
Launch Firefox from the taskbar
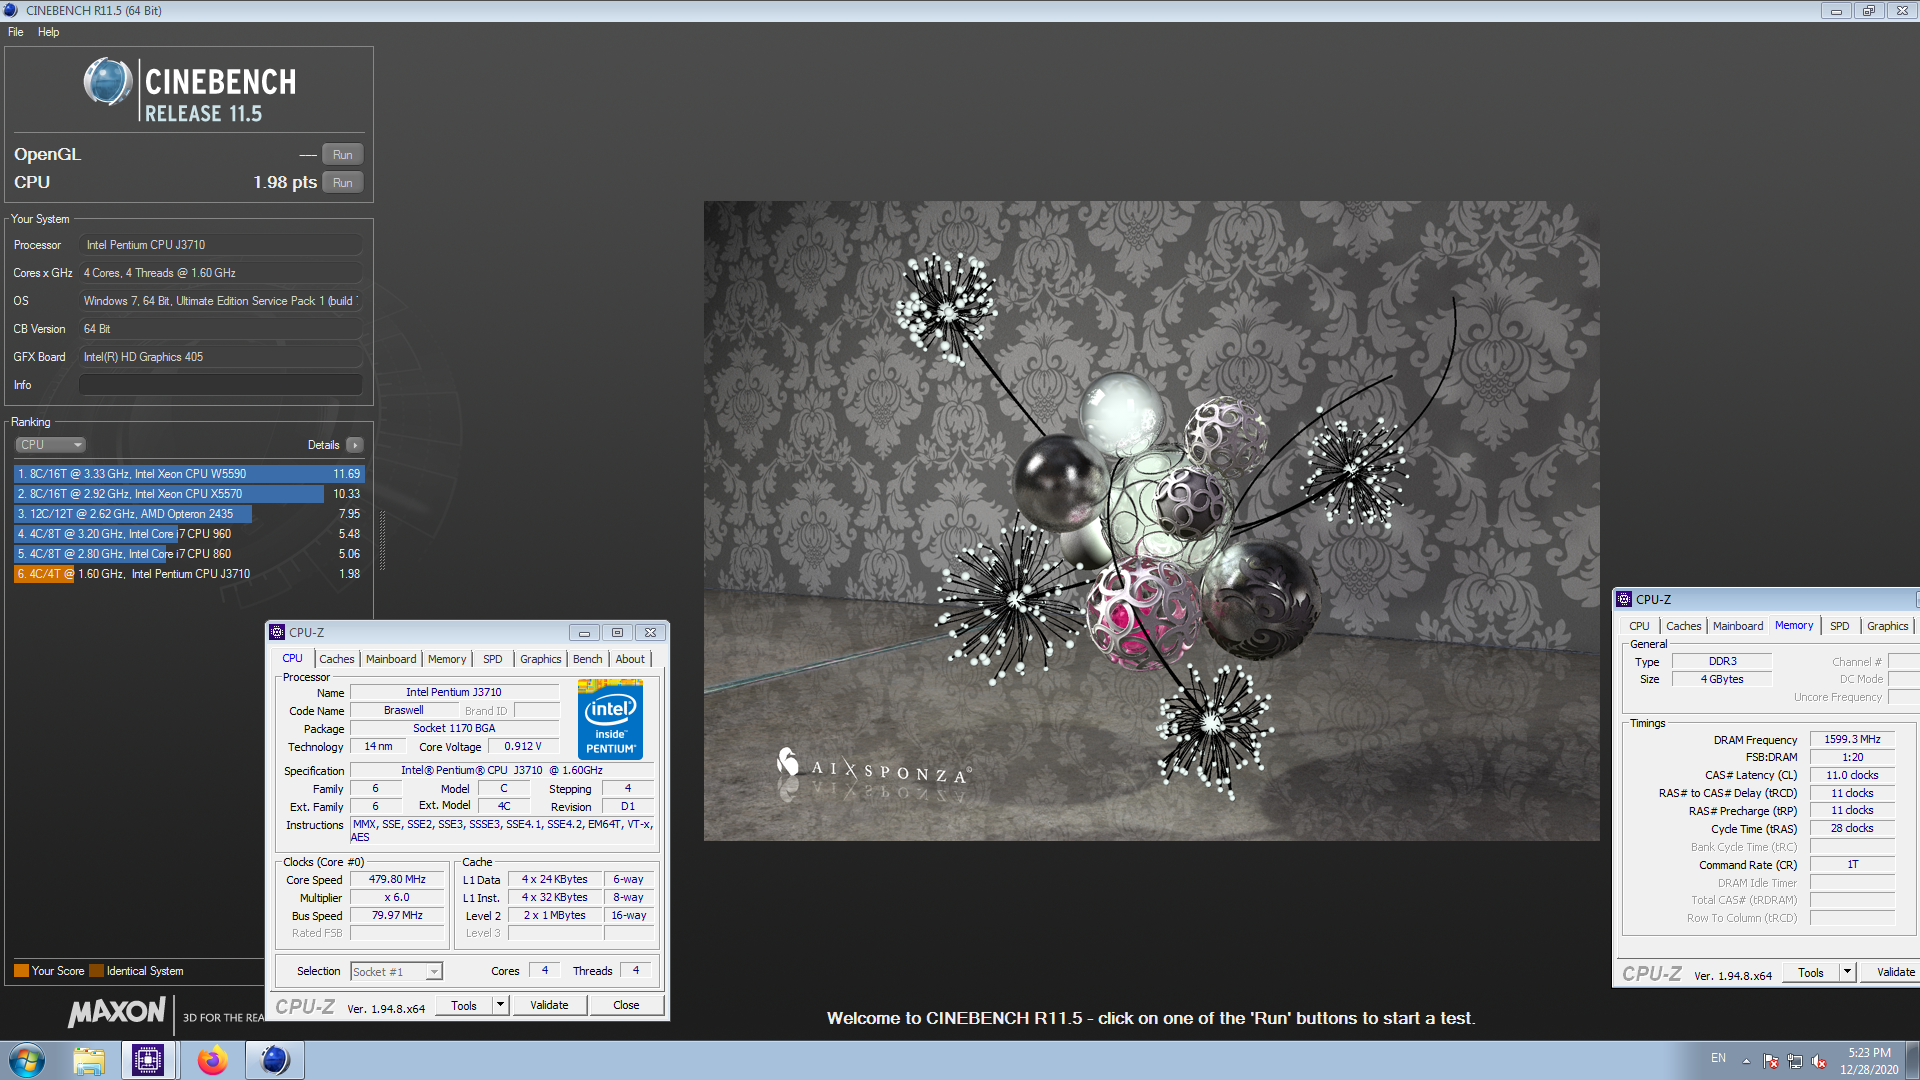point(212,1060)
